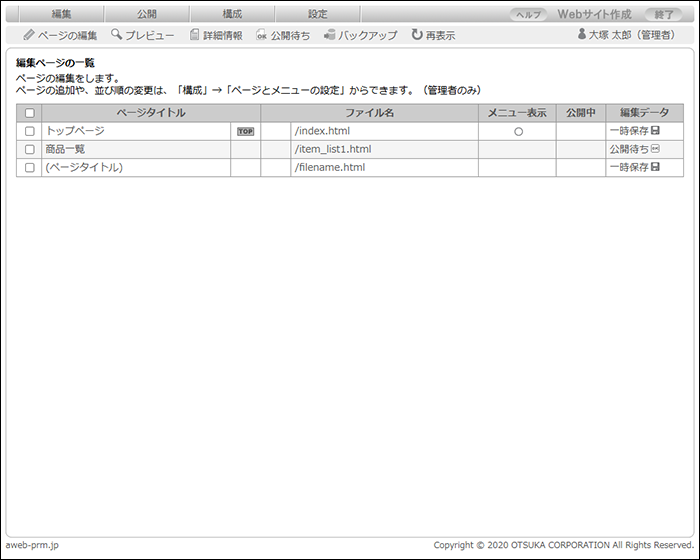The image size is (700, 560).
Task: Click the 終了 button to exit
Action: (662, 15)
